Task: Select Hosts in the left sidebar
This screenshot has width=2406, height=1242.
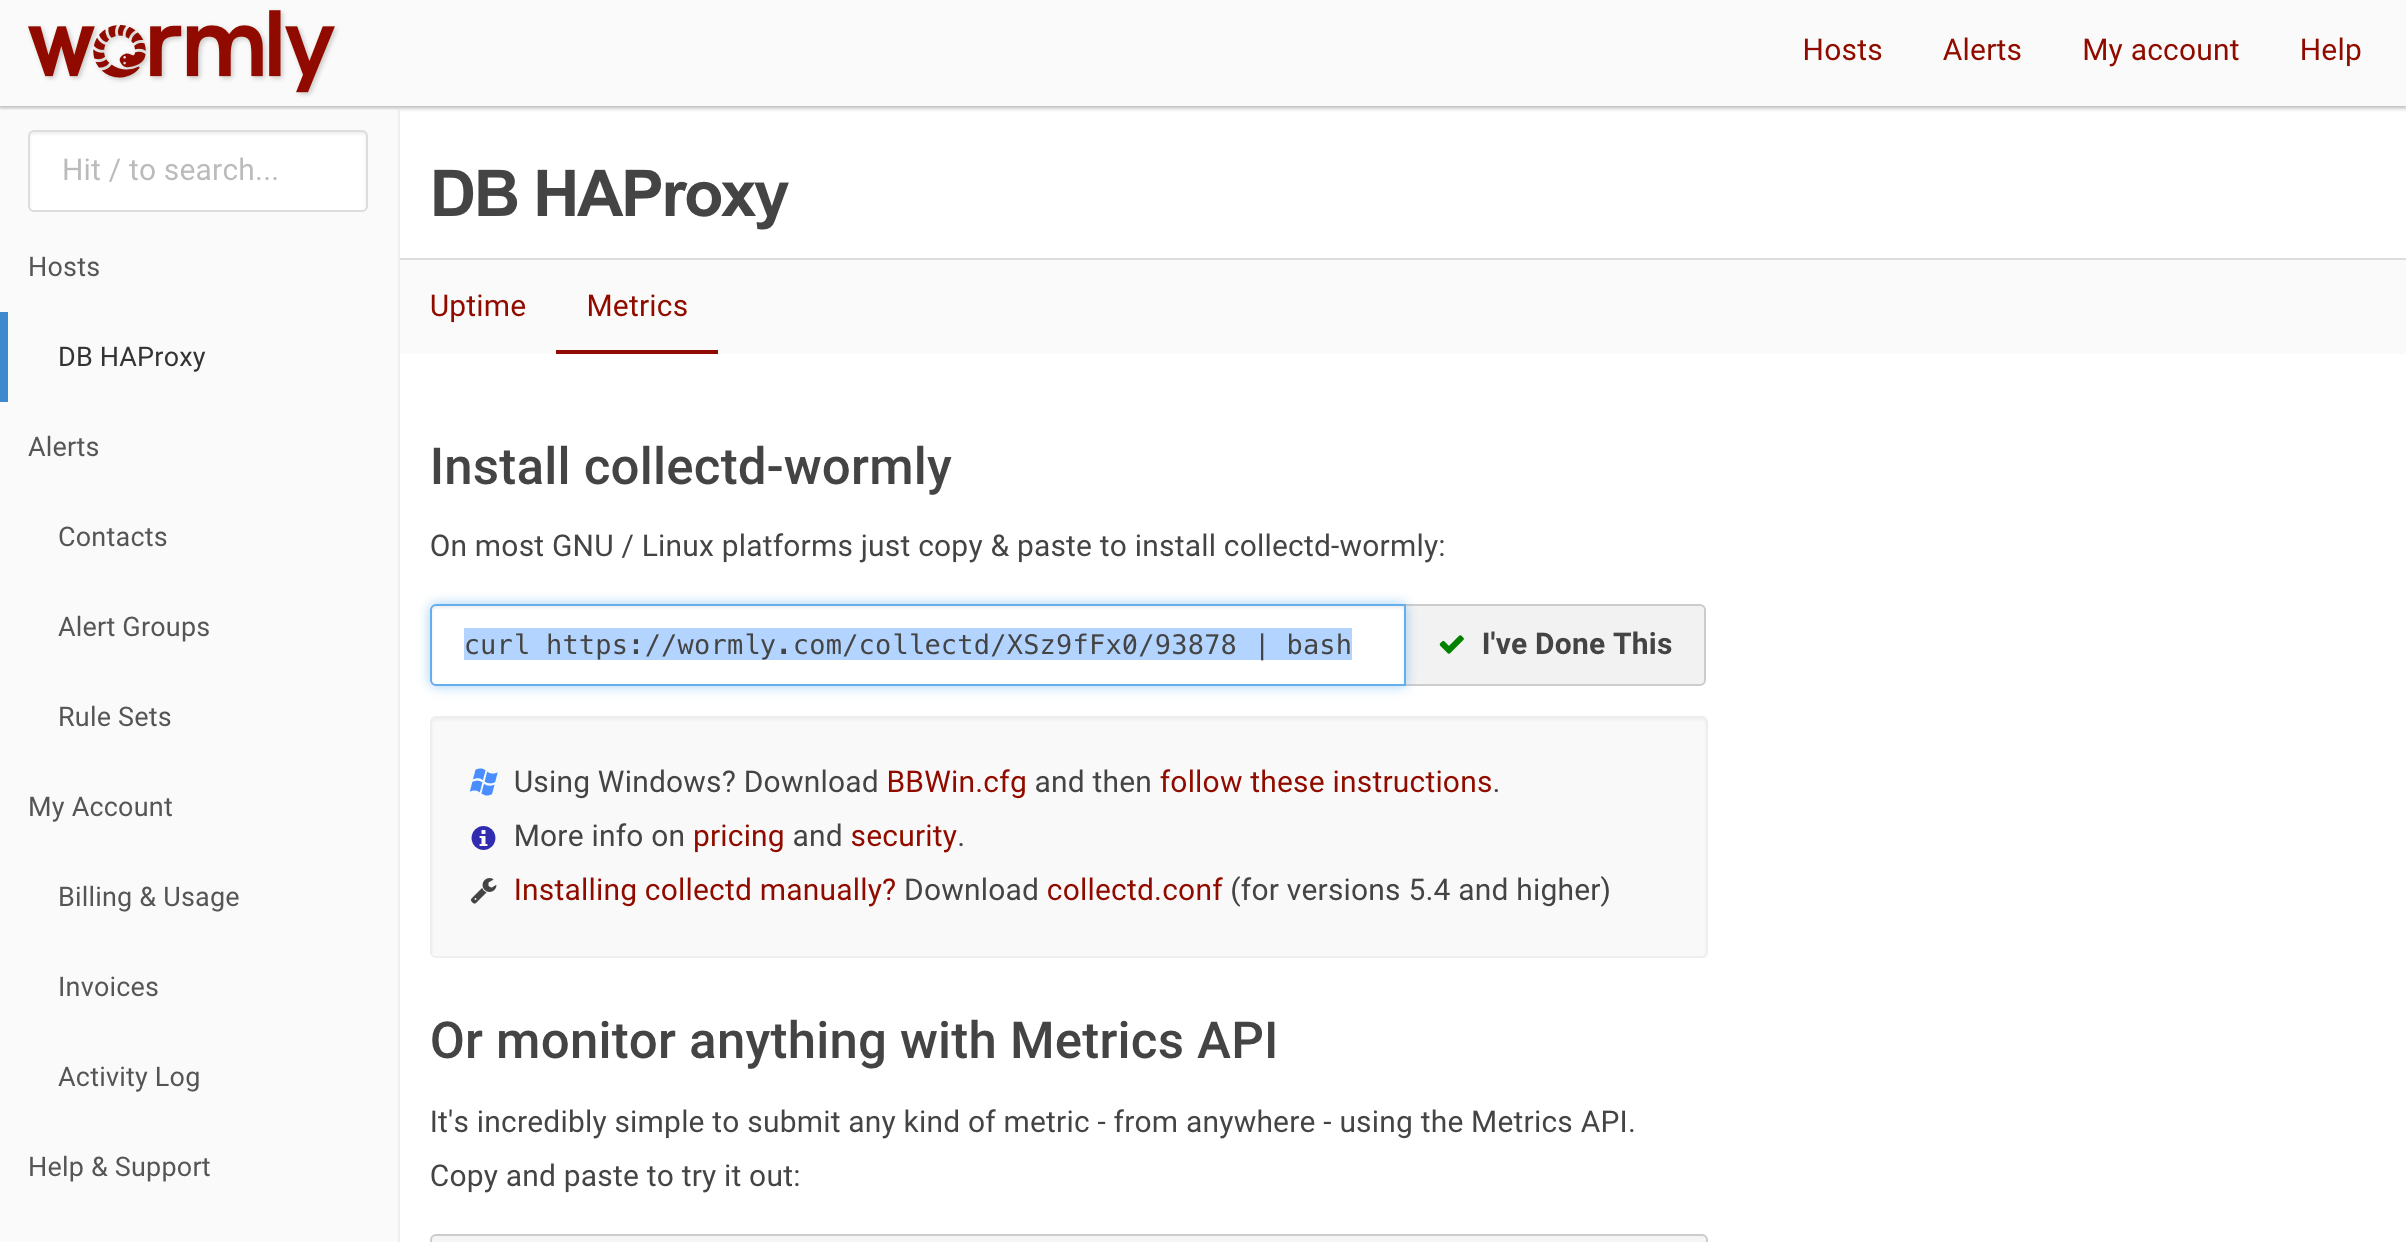Action: 63,267
